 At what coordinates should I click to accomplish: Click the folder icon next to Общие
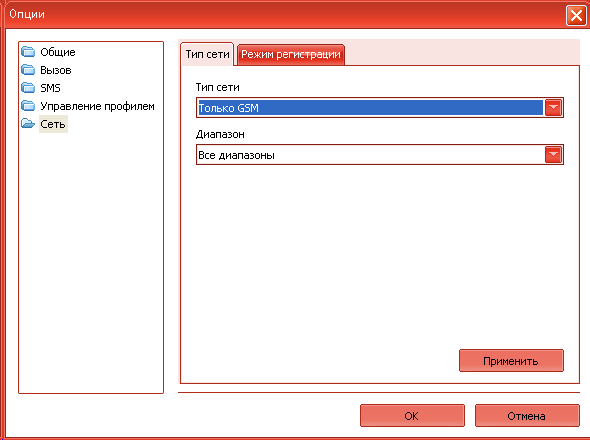(x=28, y=52)
